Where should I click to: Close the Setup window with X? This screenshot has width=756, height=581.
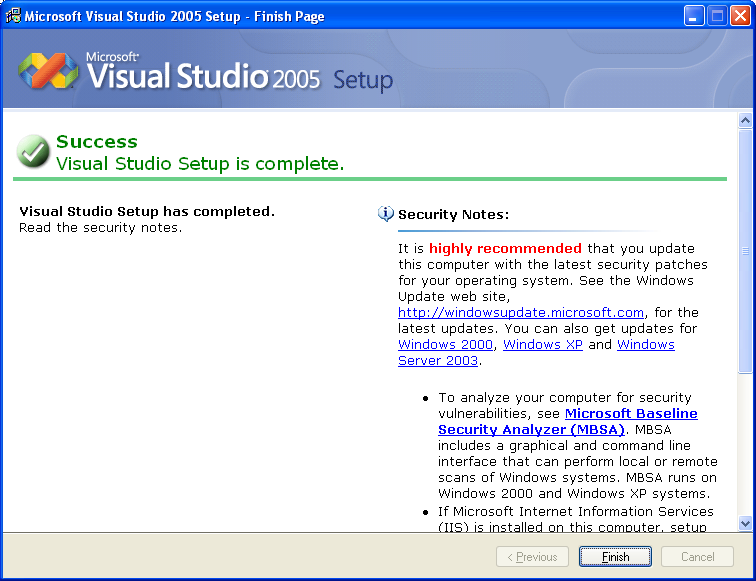(740, 16)
